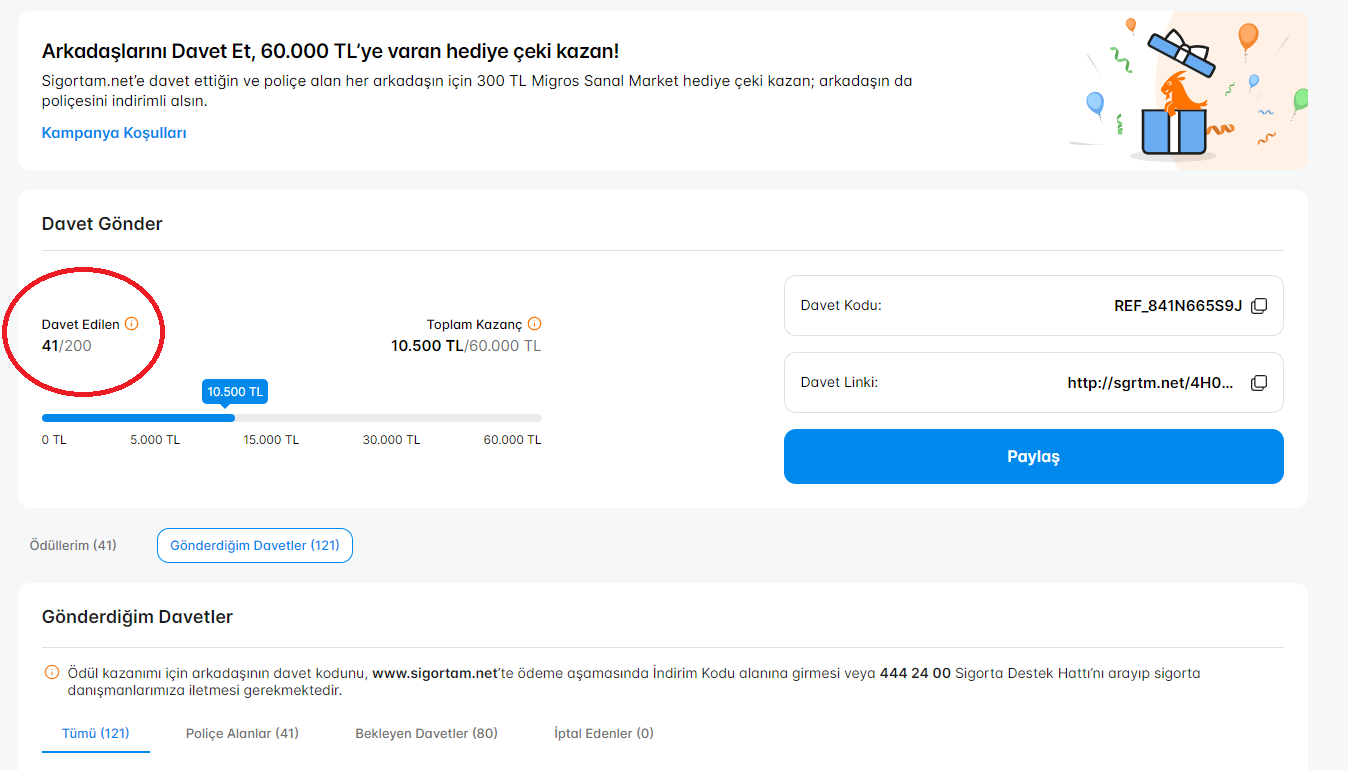Click the 15.000 TL milestone label
Viewport: 1348px width, 770px height.
pyautogui.click(x=271, y=440)
